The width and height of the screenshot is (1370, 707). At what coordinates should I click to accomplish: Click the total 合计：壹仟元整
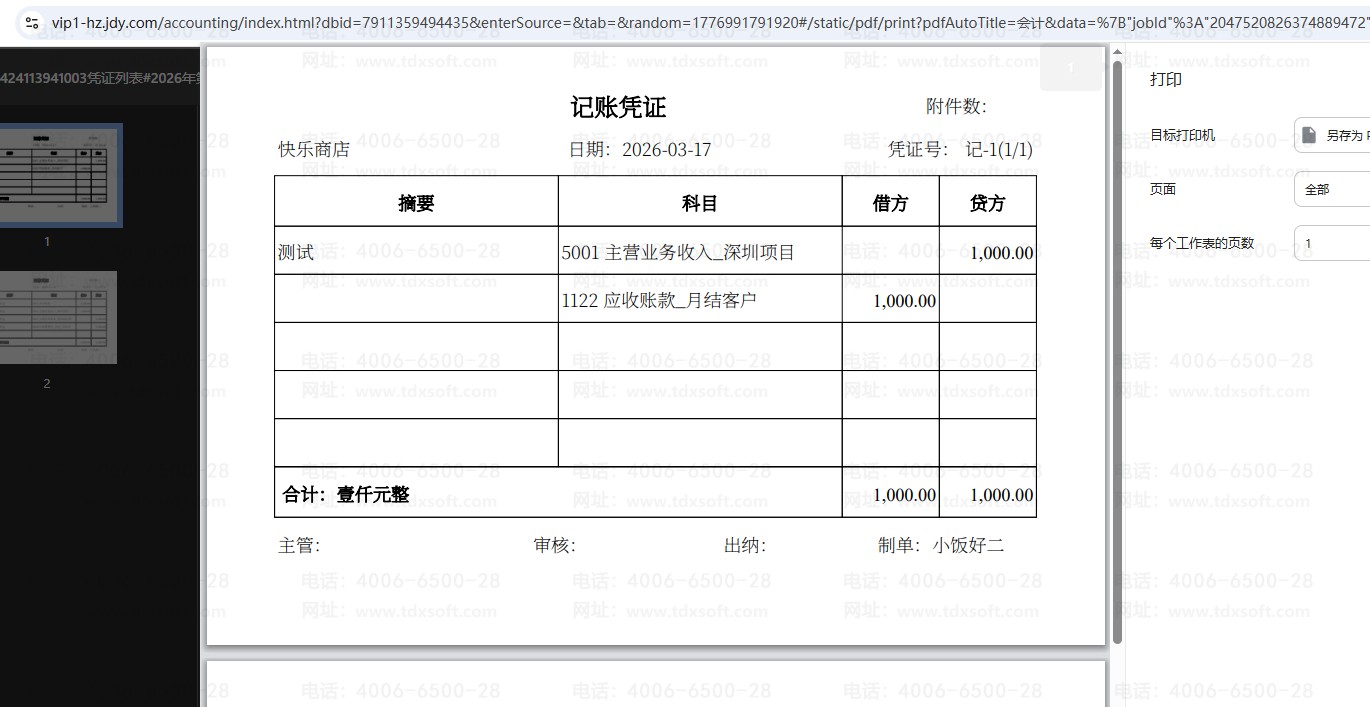[x=346, y=494]
